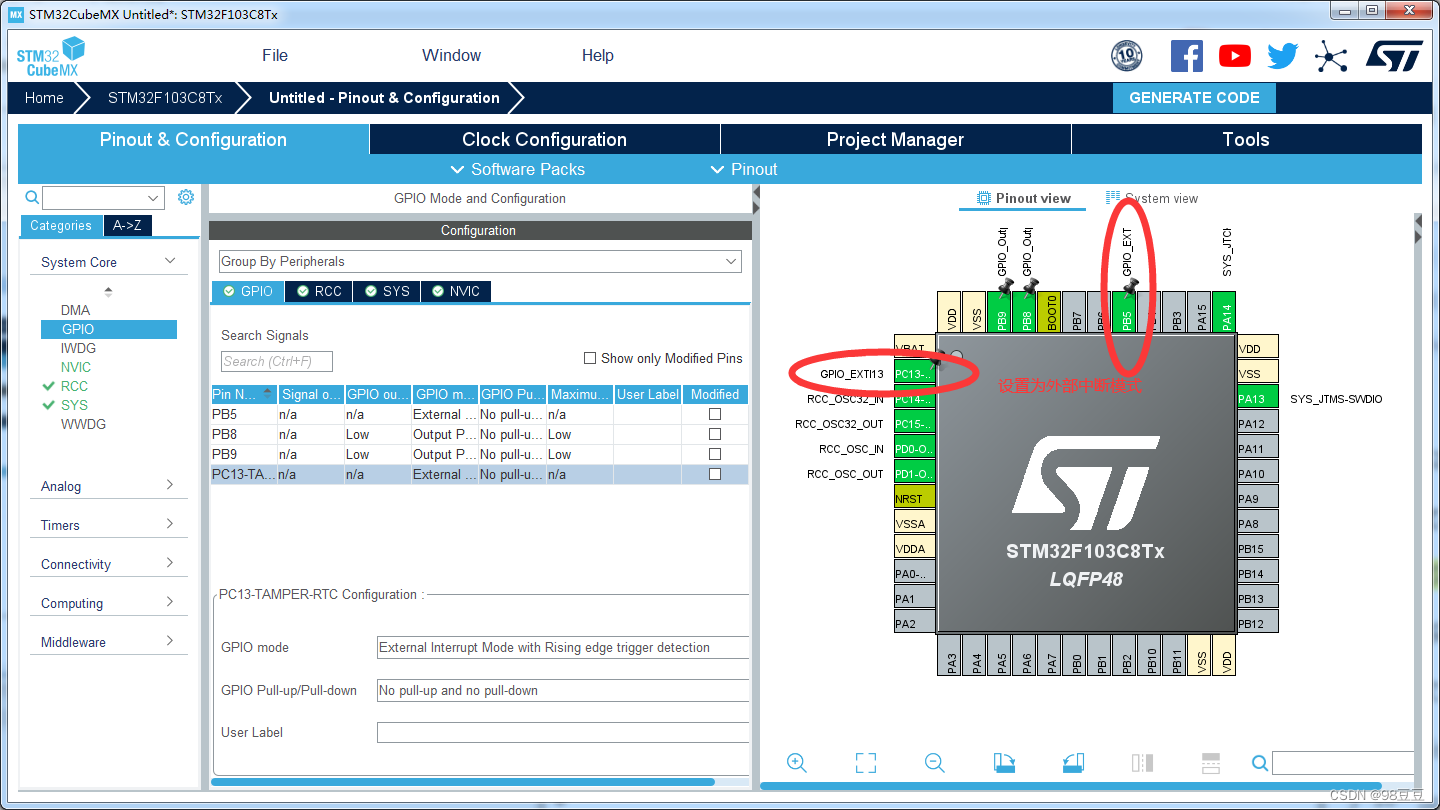Viewport: 1440px width, 810px height.
Task: Click into the User Label field
Action: 563,733
